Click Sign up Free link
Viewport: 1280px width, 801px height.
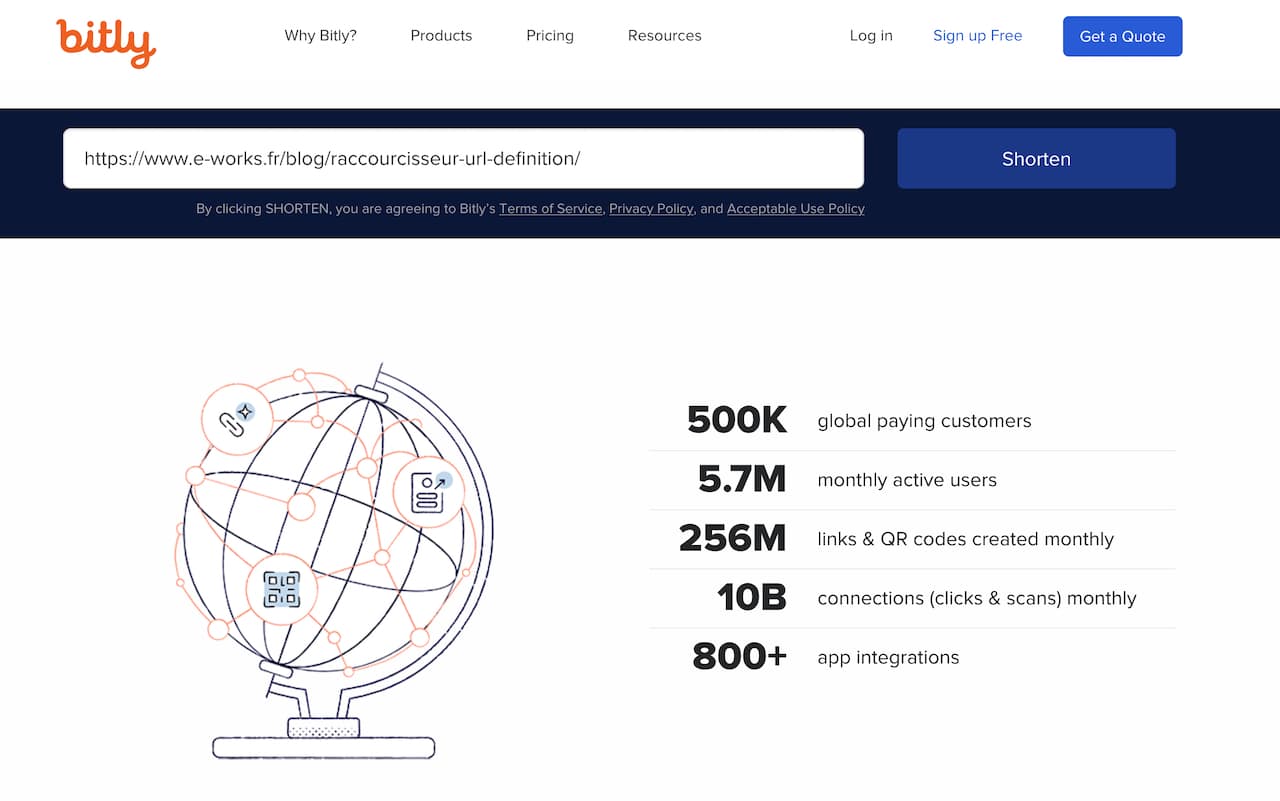tap(978, 36)
